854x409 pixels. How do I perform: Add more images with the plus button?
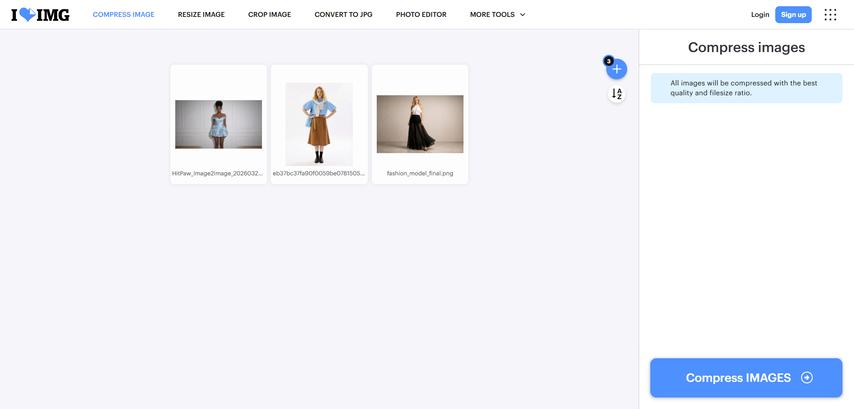tap(617, 69)
